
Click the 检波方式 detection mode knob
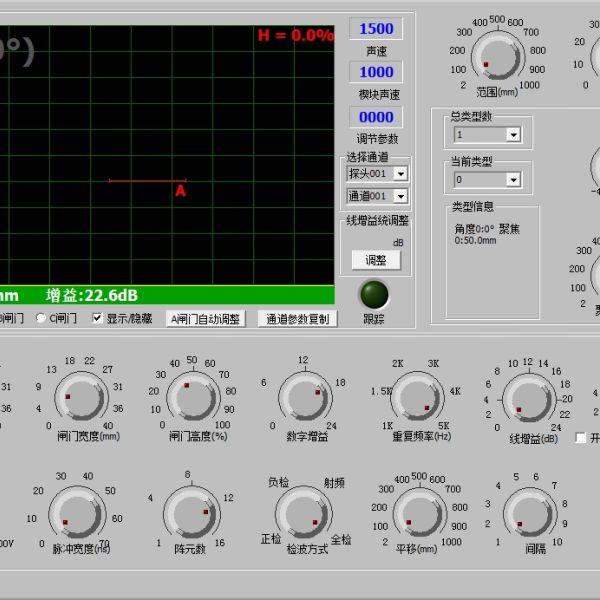click(x=304, y=512)
